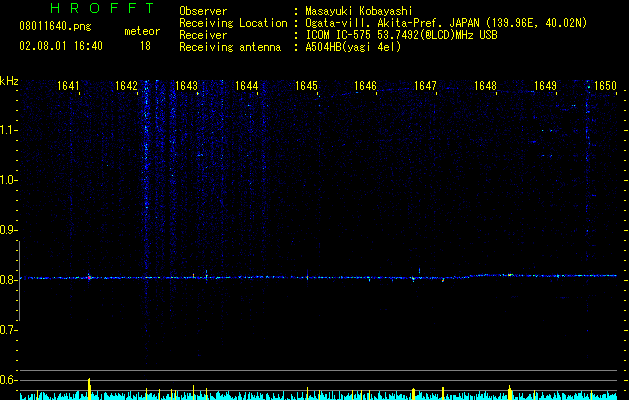Click the 0.7 kHz axis label

(8, 330)
